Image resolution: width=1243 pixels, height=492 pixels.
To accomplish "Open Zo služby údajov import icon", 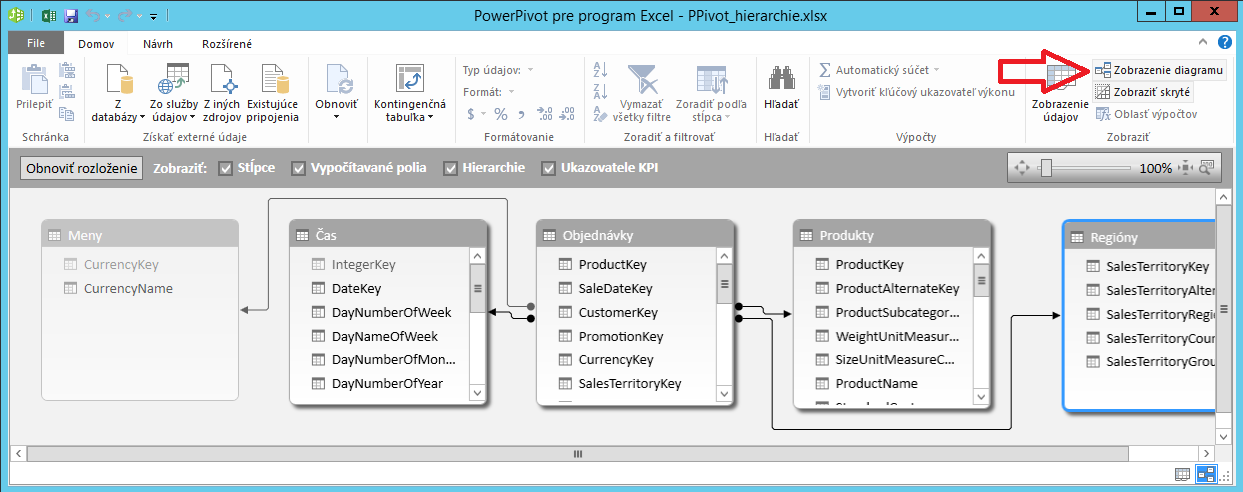I will pyautogui.click(x=173, y=79).
